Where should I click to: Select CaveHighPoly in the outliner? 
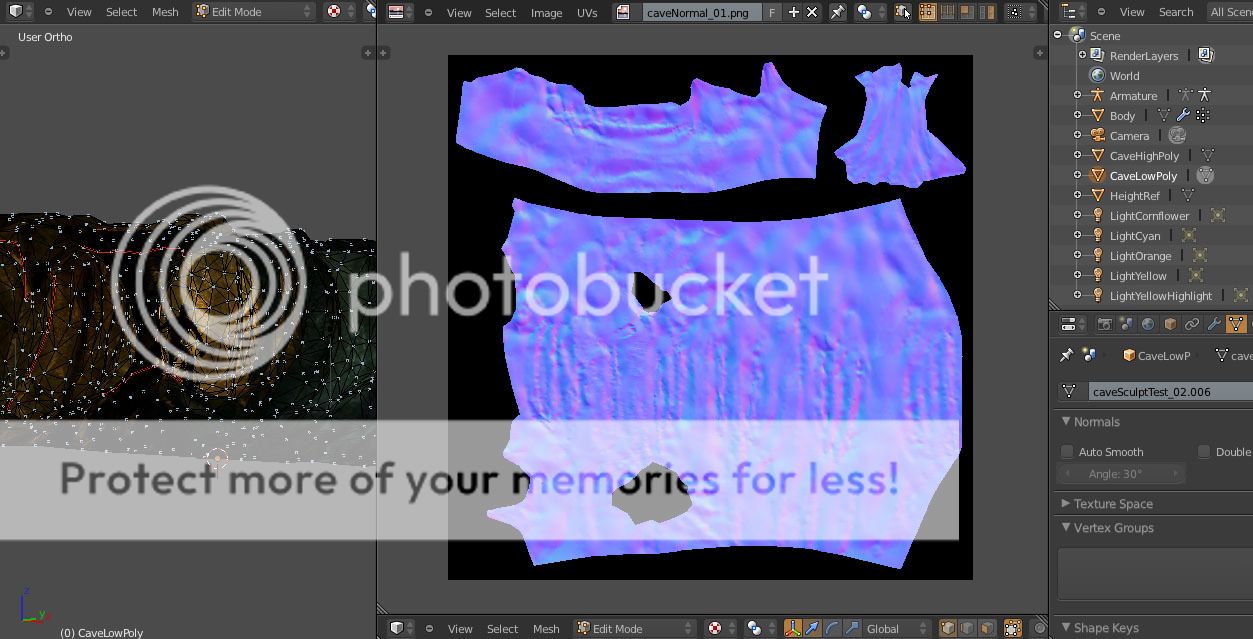(1144, 156)
